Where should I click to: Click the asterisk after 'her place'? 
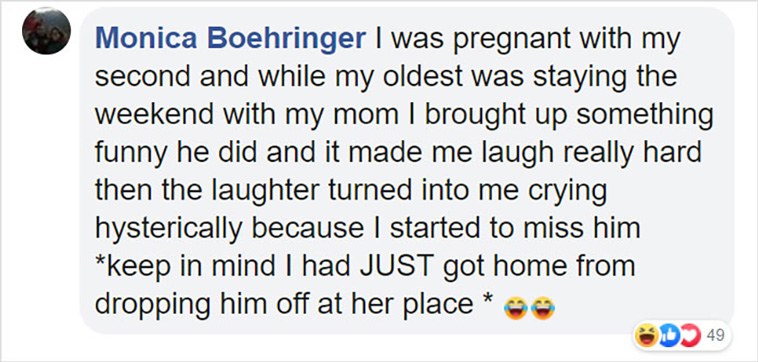[x=488, y=301]
